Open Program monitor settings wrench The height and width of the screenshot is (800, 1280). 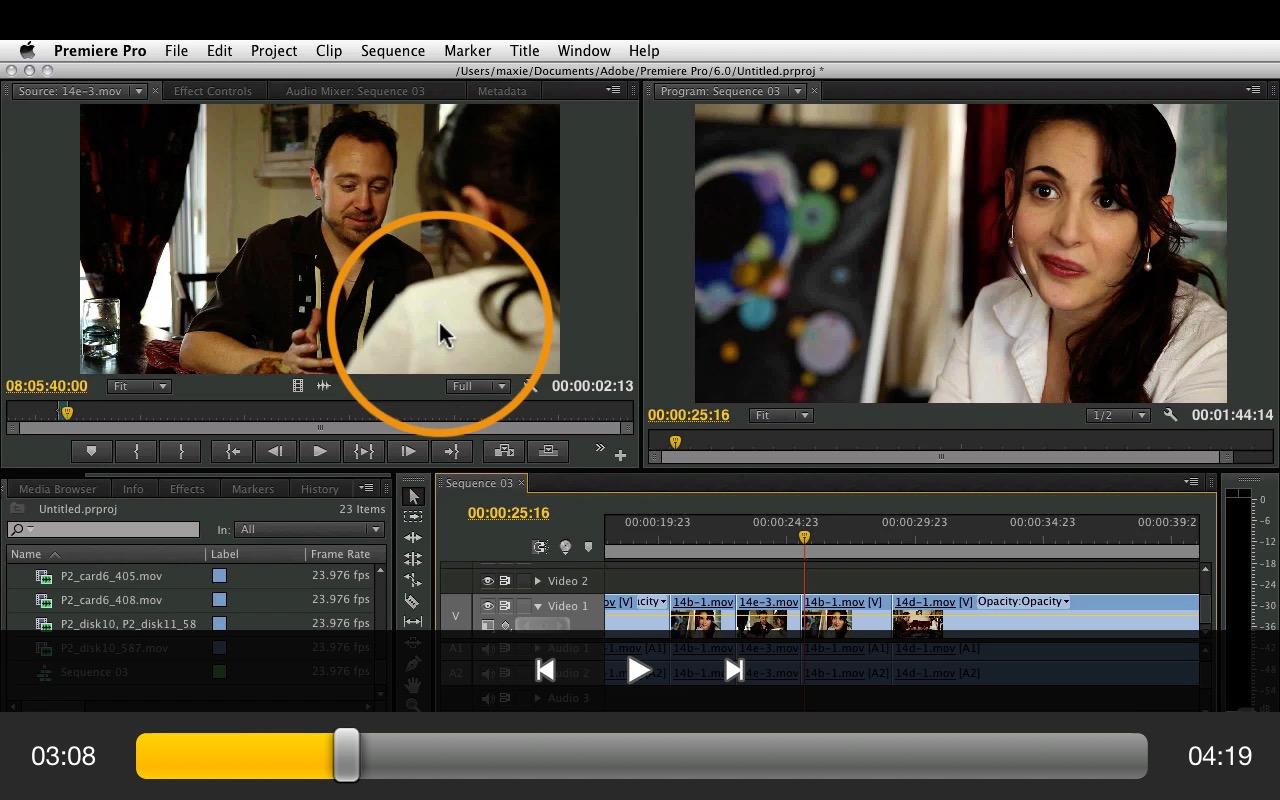point(1170,415)
